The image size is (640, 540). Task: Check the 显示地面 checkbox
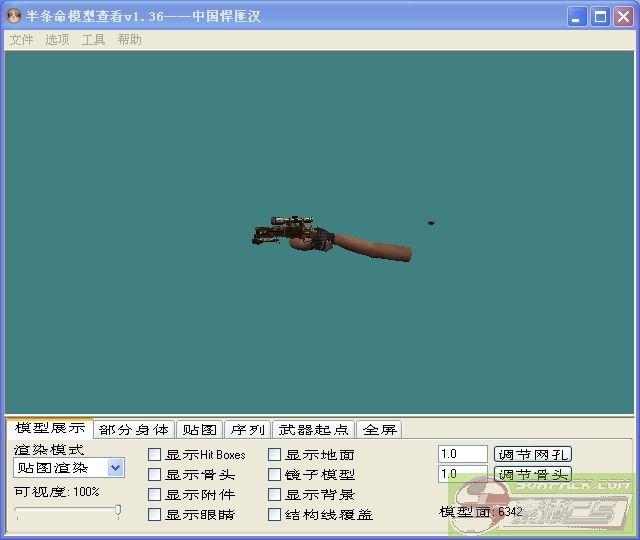[275, 455]
